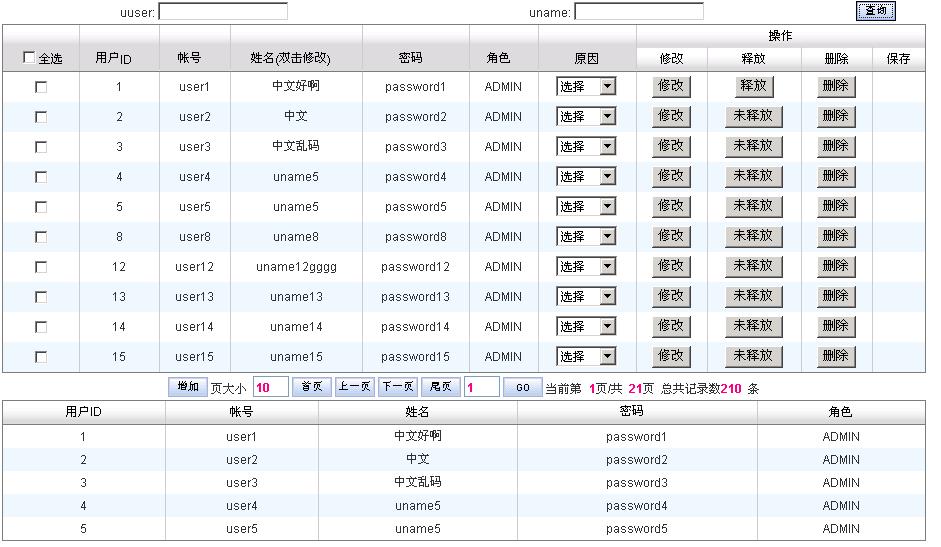Click the 查询 search button
The height and width of the screenshot is (547, 941).
tap(875, 11)
